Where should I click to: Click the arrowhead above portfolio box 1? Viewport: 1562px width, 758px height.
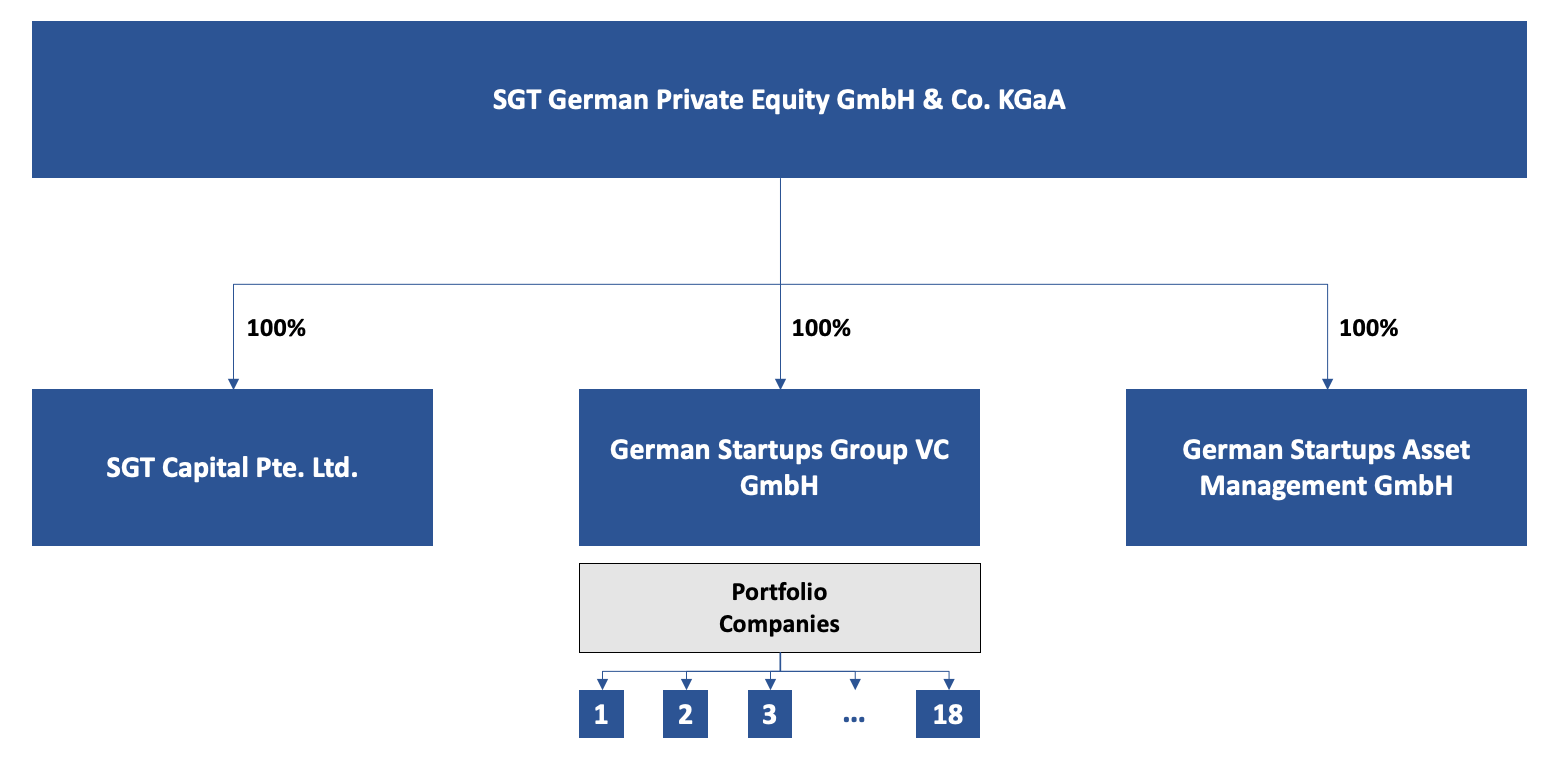(601, 685)
